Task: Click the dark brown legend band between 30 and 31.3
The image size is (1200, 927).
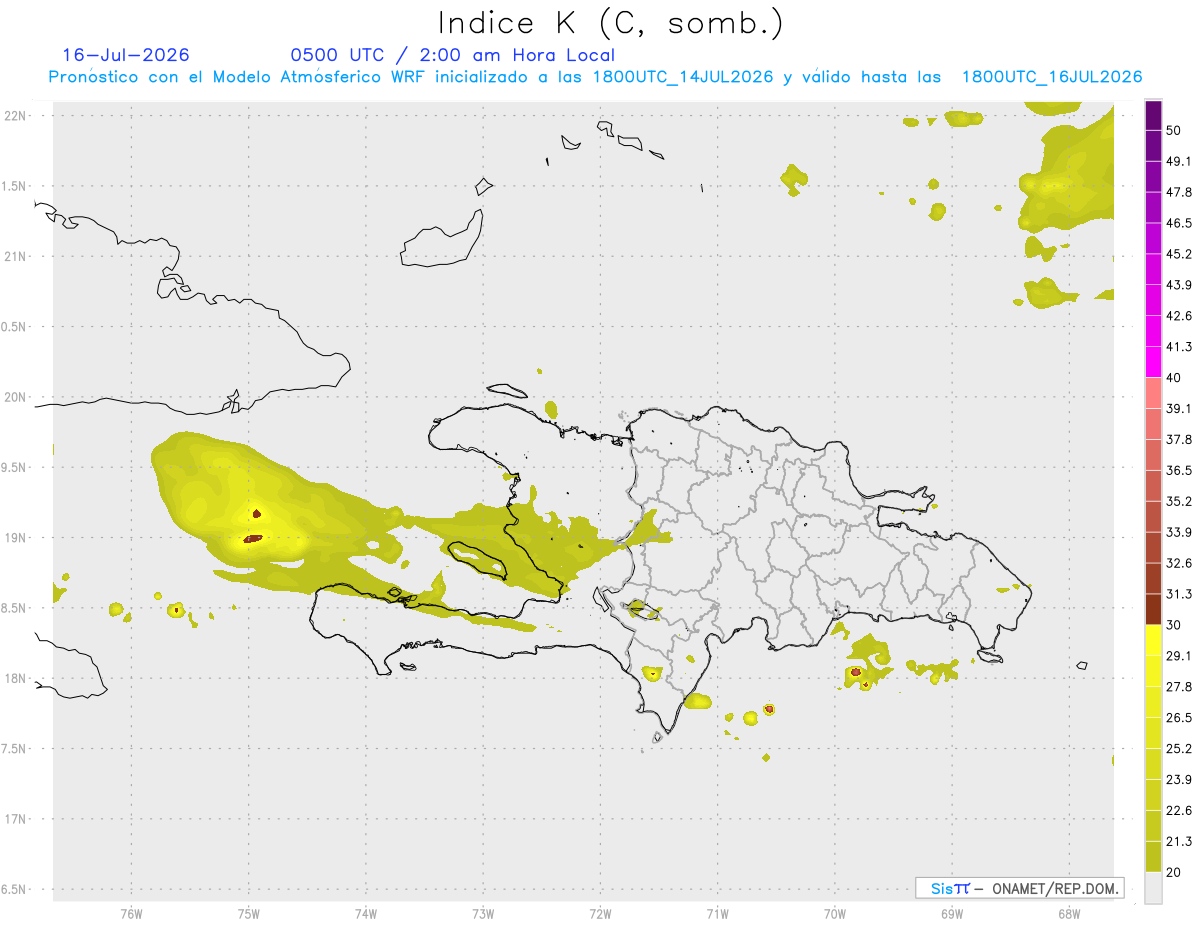Action: click(1153, 609)
